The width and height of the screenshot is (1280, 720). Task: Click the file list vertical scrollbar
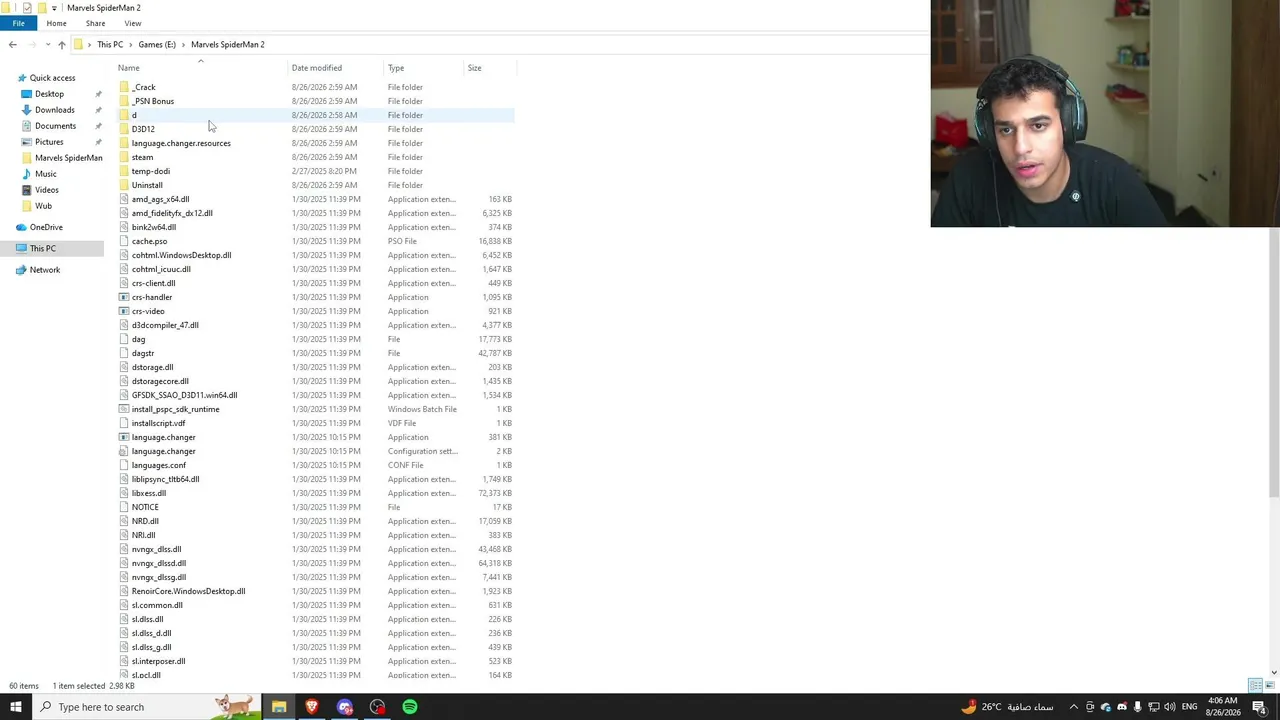pyautogui.click(x=1274, y=360)
